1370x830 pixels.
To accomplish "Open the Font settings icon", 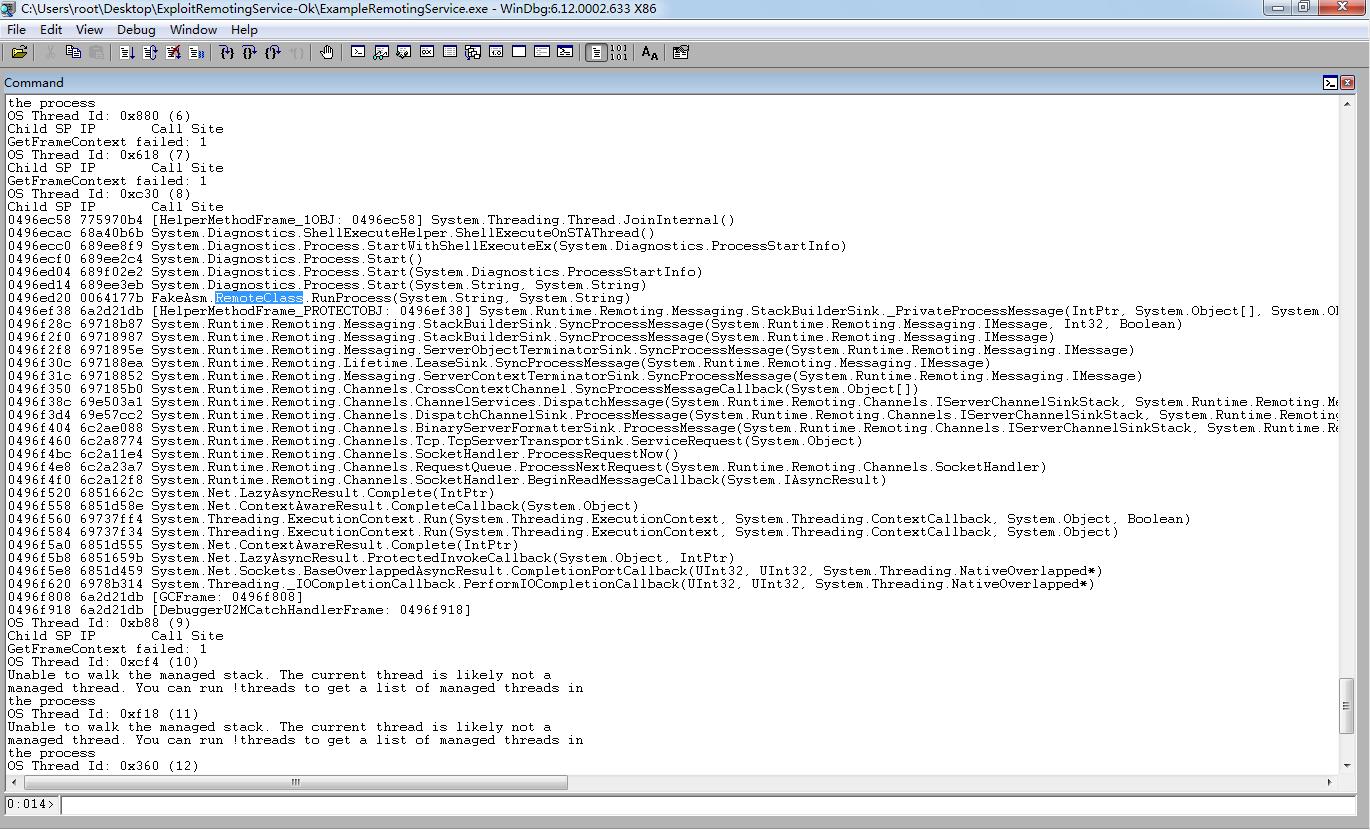I will (650, 52).
